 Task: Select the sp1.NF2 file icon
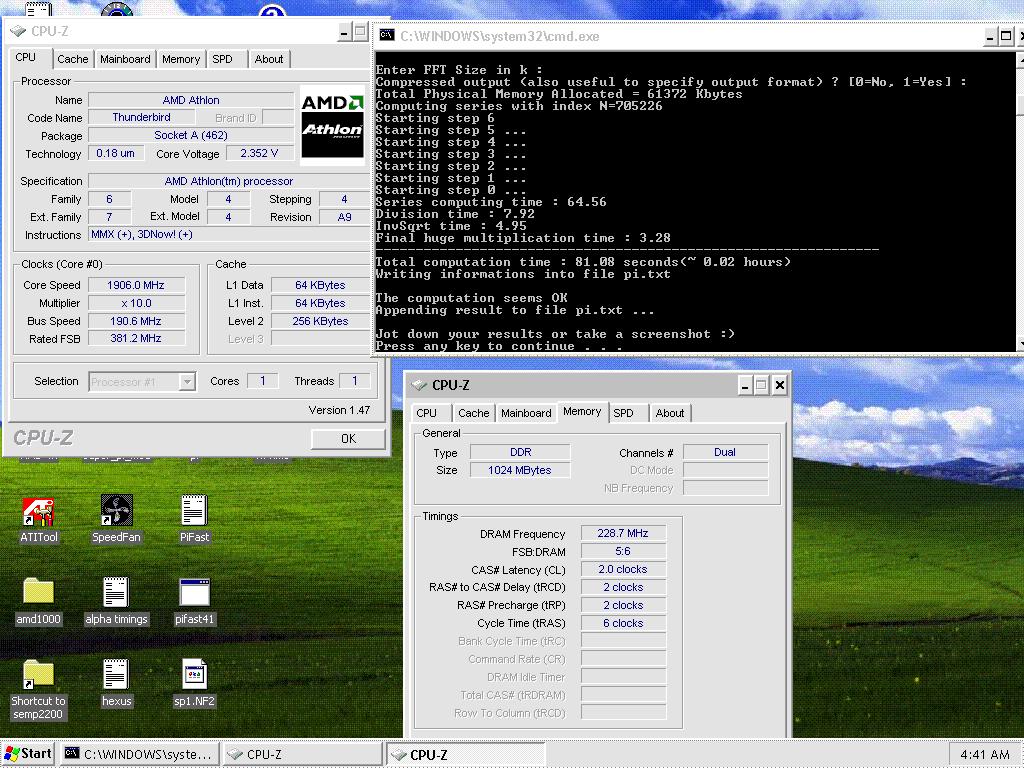(x=194, y=683)
